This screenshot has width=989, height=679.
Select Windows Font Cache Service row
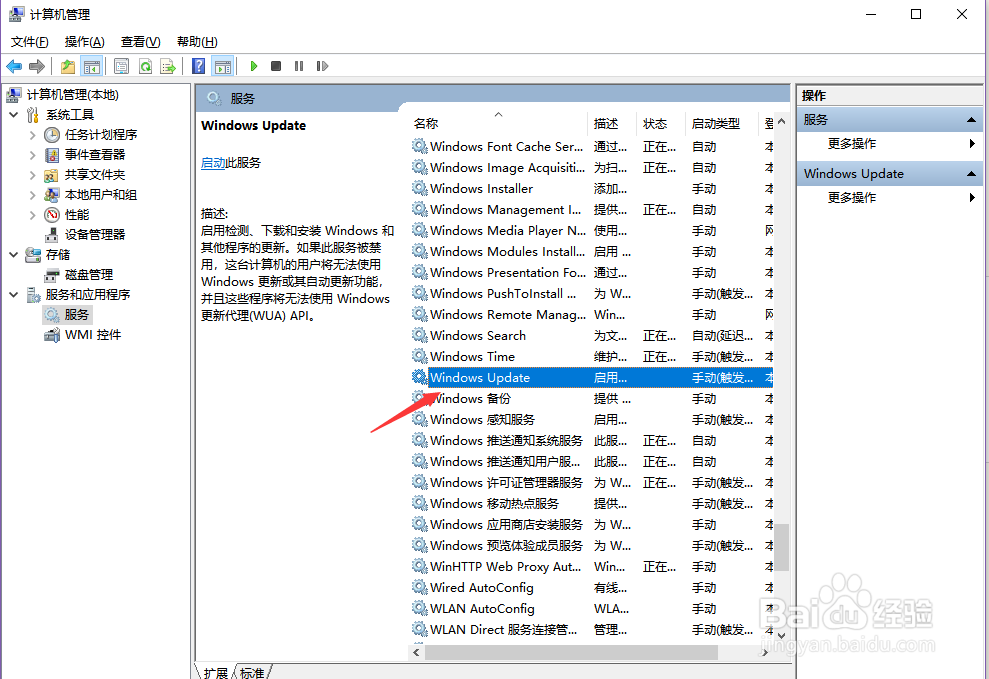coord(591,146)
